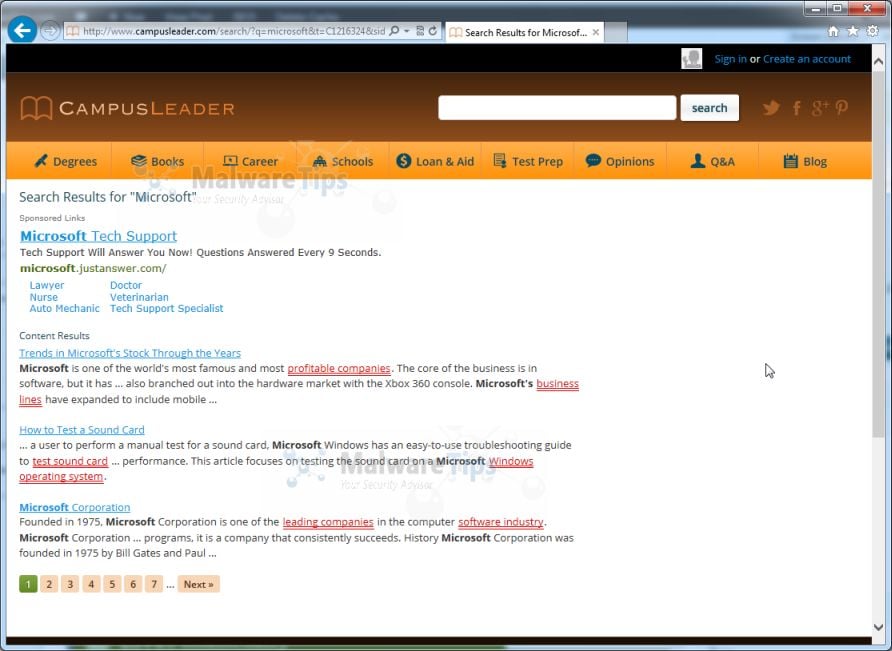Go to results page 4

[91, 584]
